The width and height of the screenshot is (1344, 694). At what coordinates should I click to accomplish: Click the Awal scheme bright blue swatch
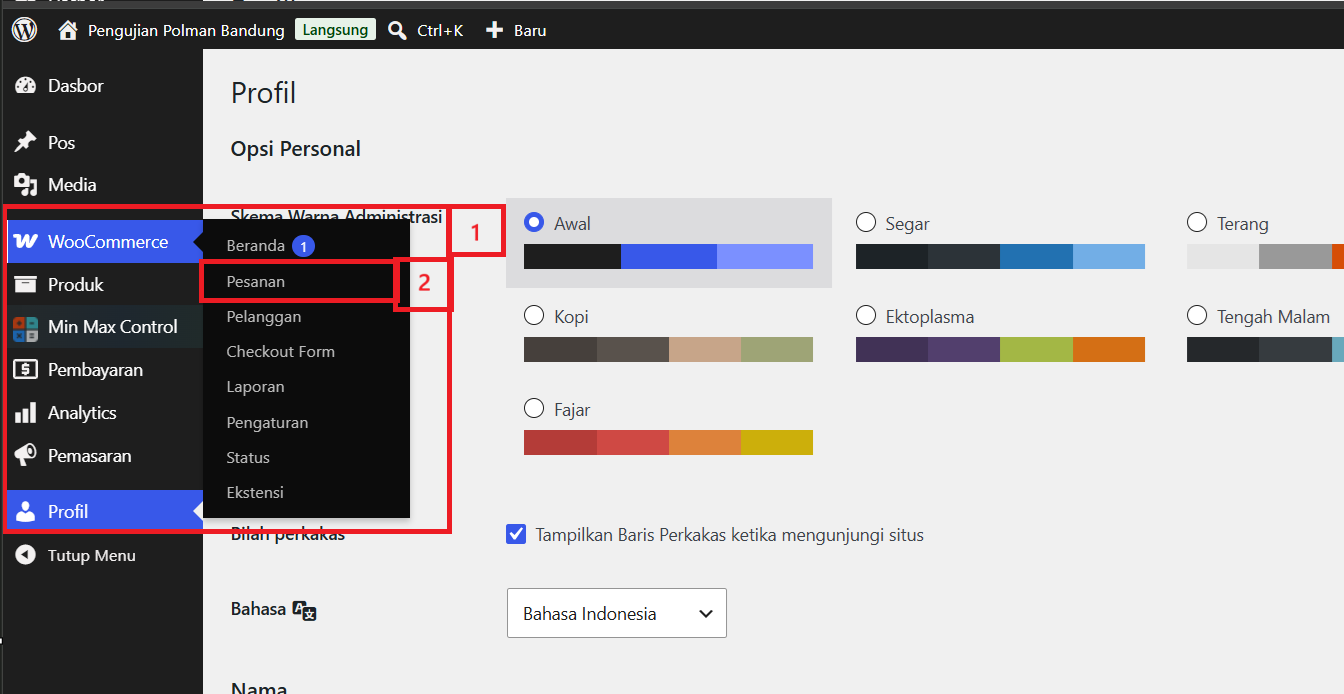669,257
